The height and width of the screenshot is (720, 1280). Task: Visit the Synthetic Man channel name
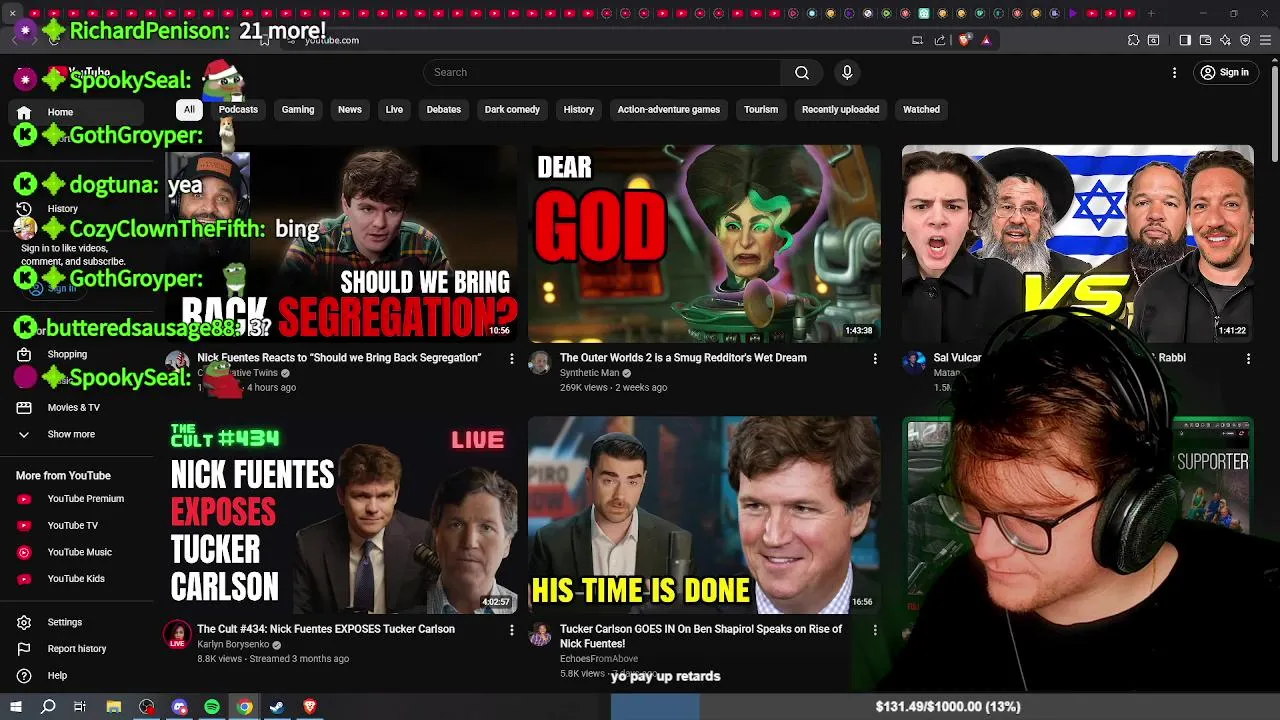(589, 373)
